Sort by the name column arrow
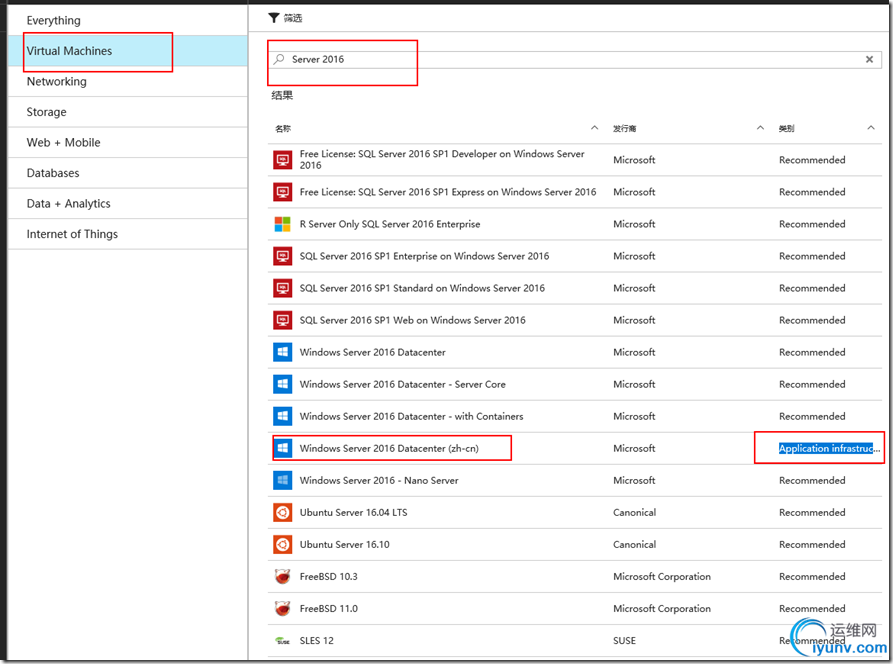 (x=594, y=128)
